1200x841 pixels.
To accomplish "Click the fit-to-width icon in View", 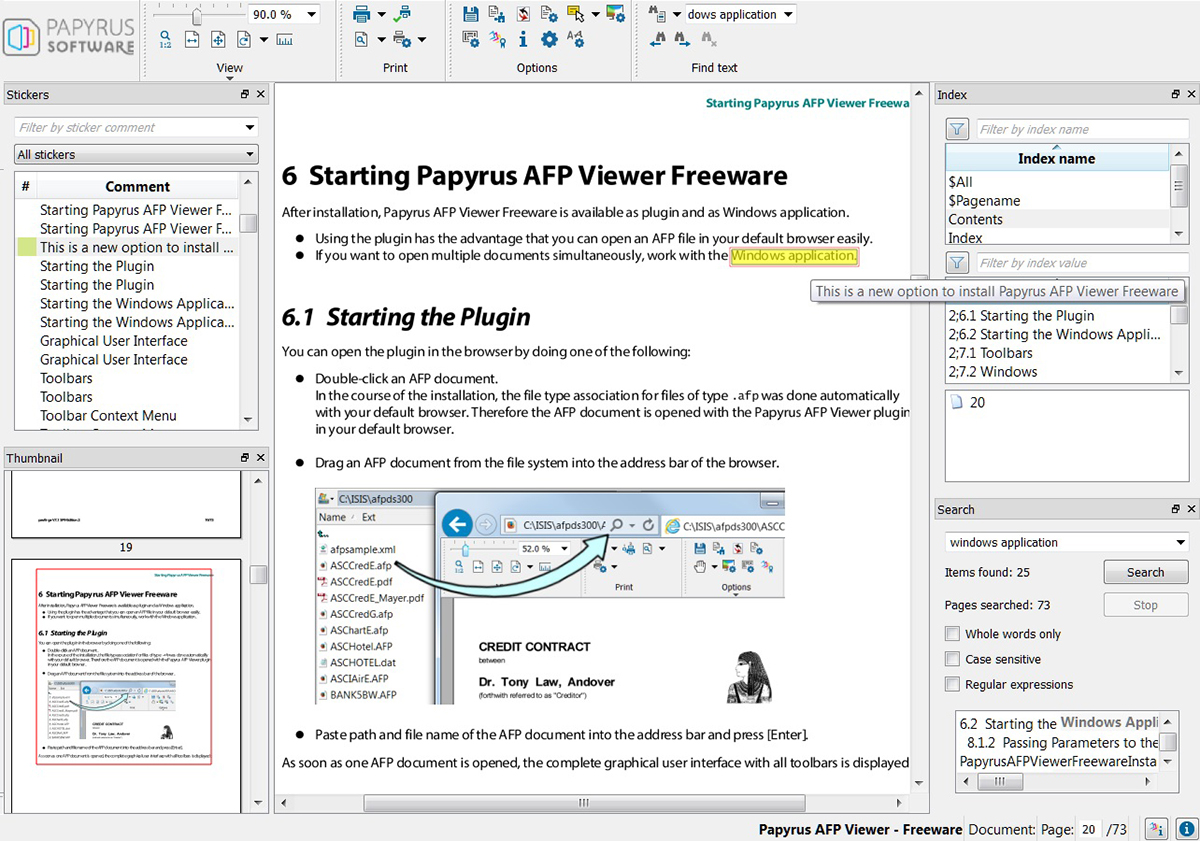I will coord(192,40).
